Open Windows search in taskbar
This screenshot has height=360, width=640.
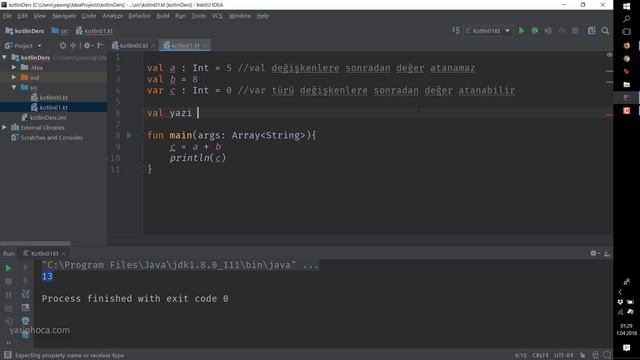point(627,19)
